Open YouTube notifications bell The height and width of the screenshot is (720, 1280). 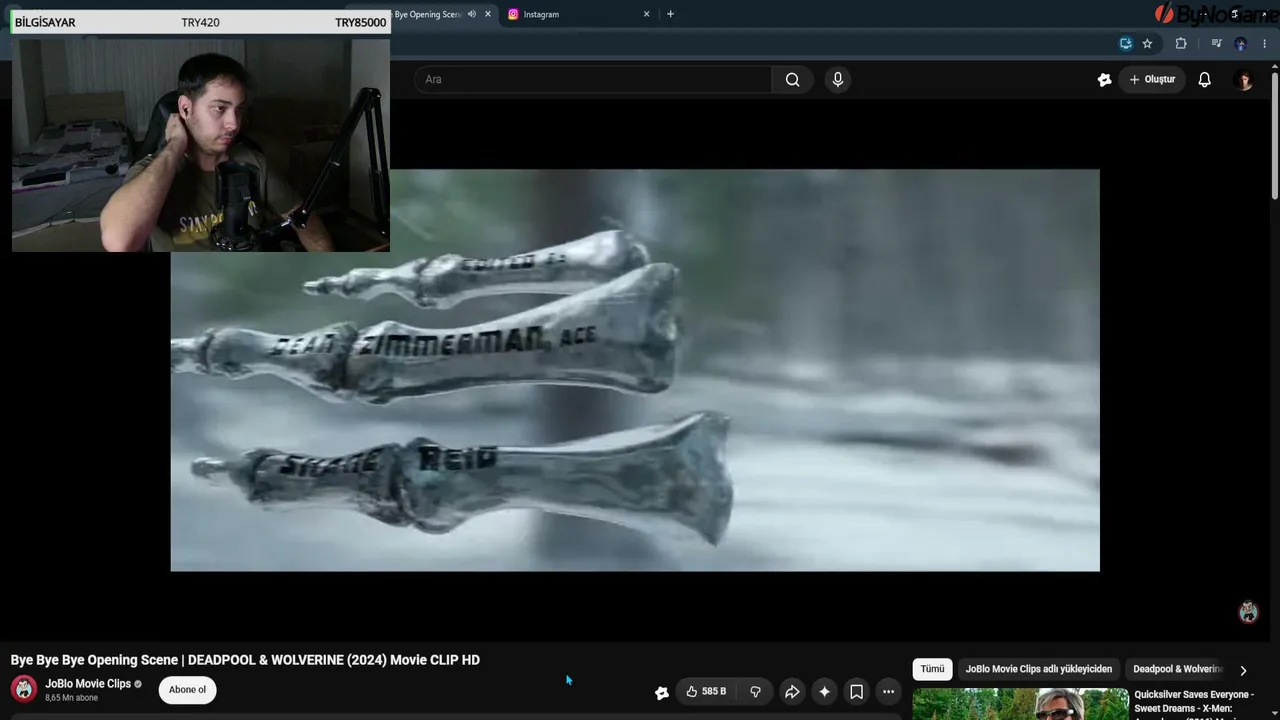point(1205,80)
